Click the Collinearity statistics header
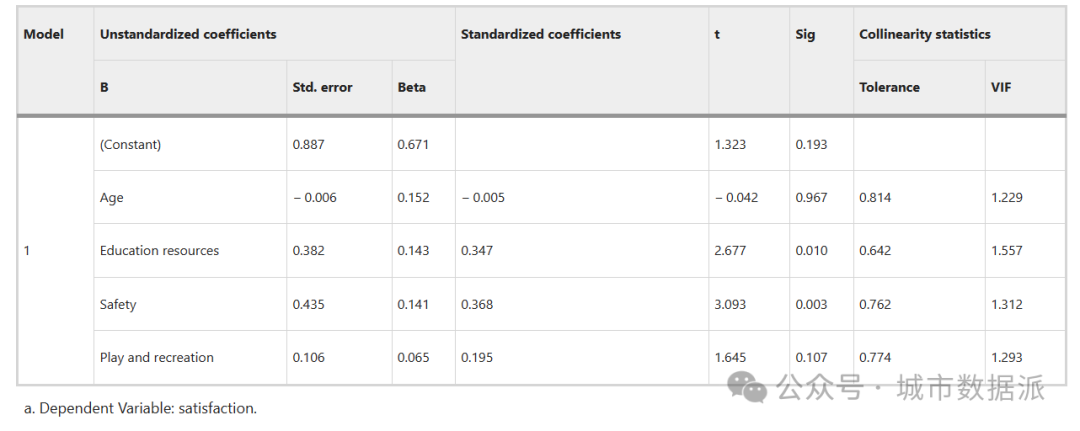This screenshot has height=431, width=1080. pyautogui.click(x=925, y=34)
